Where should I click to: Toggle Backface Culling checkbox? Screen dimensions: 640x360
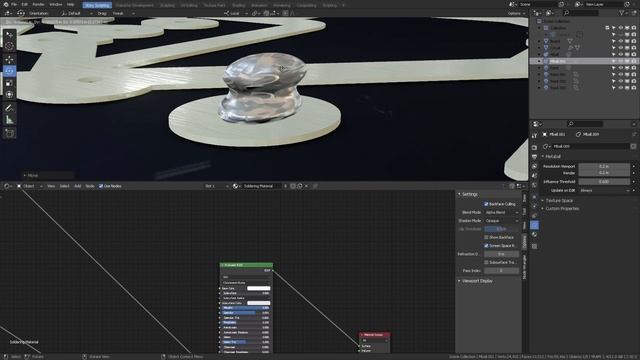pos(486,204)
